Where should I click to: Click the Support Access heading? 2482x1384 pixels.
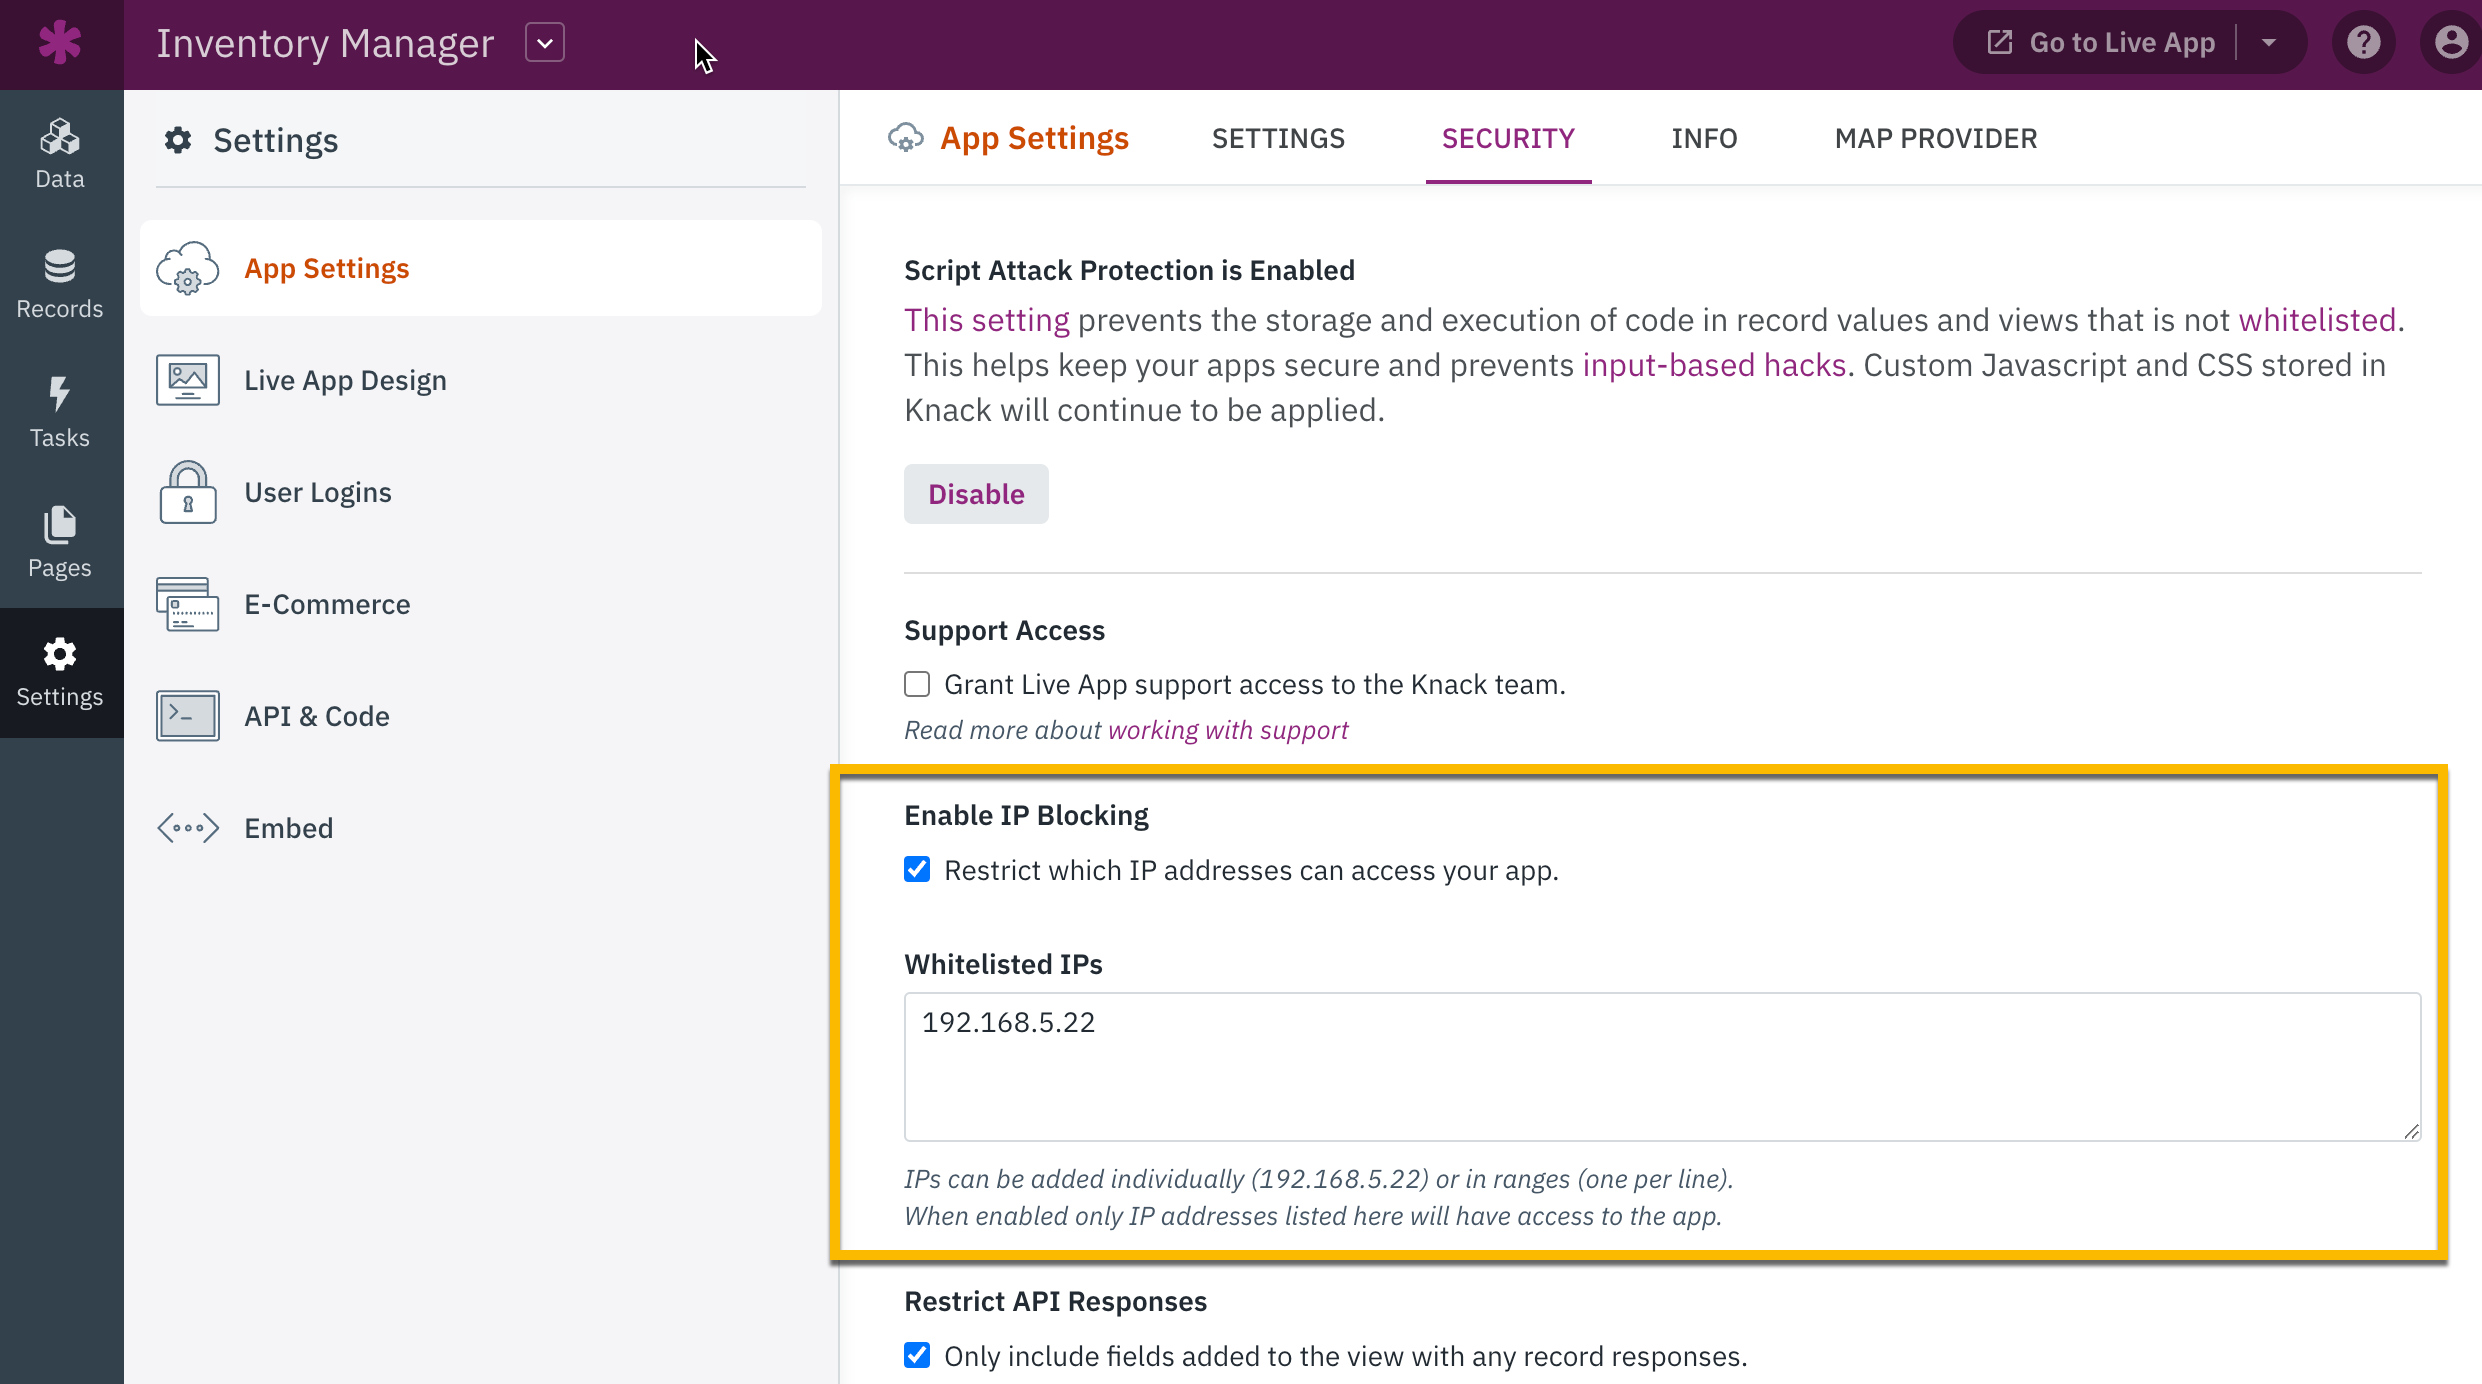pos(1004,630)
